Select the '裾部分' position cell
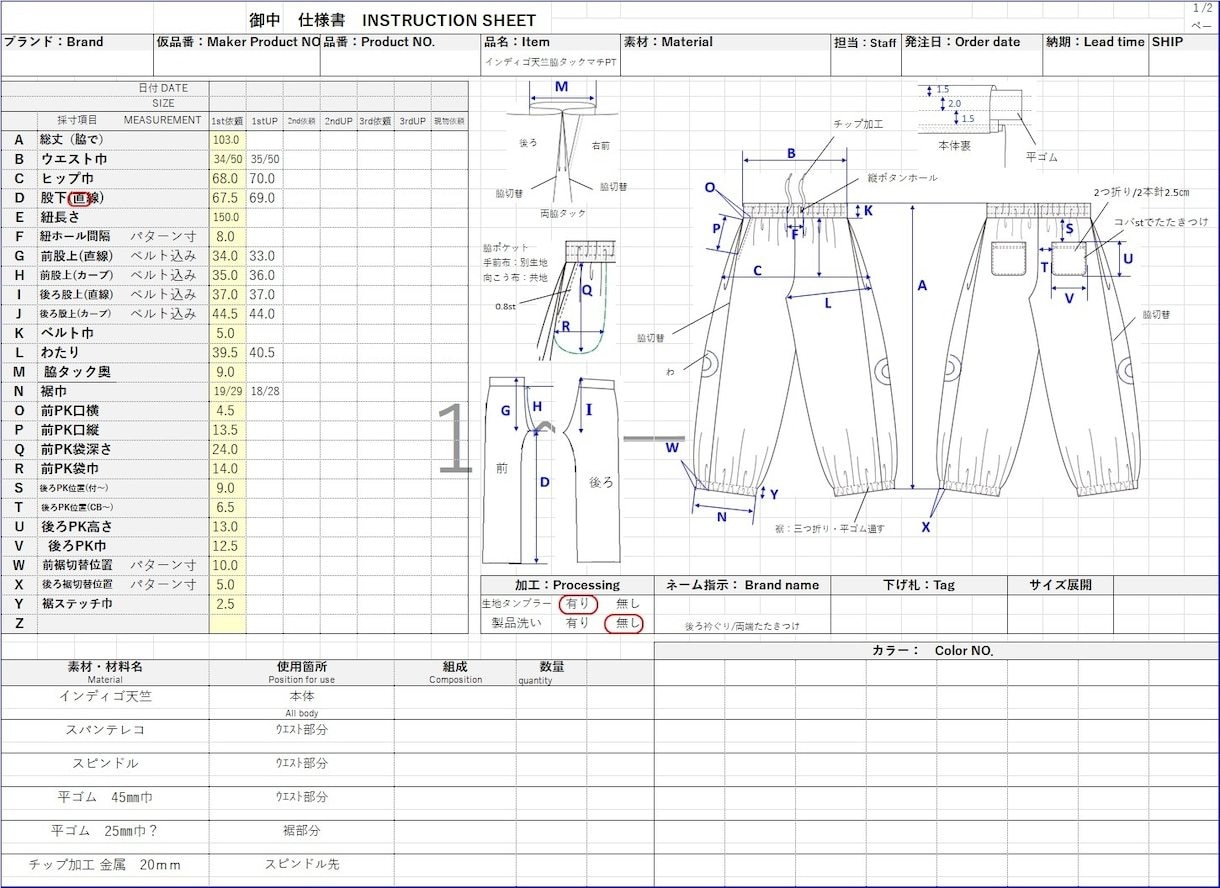1220x888 pixels. pyautogui.click(x=302, y=830)
